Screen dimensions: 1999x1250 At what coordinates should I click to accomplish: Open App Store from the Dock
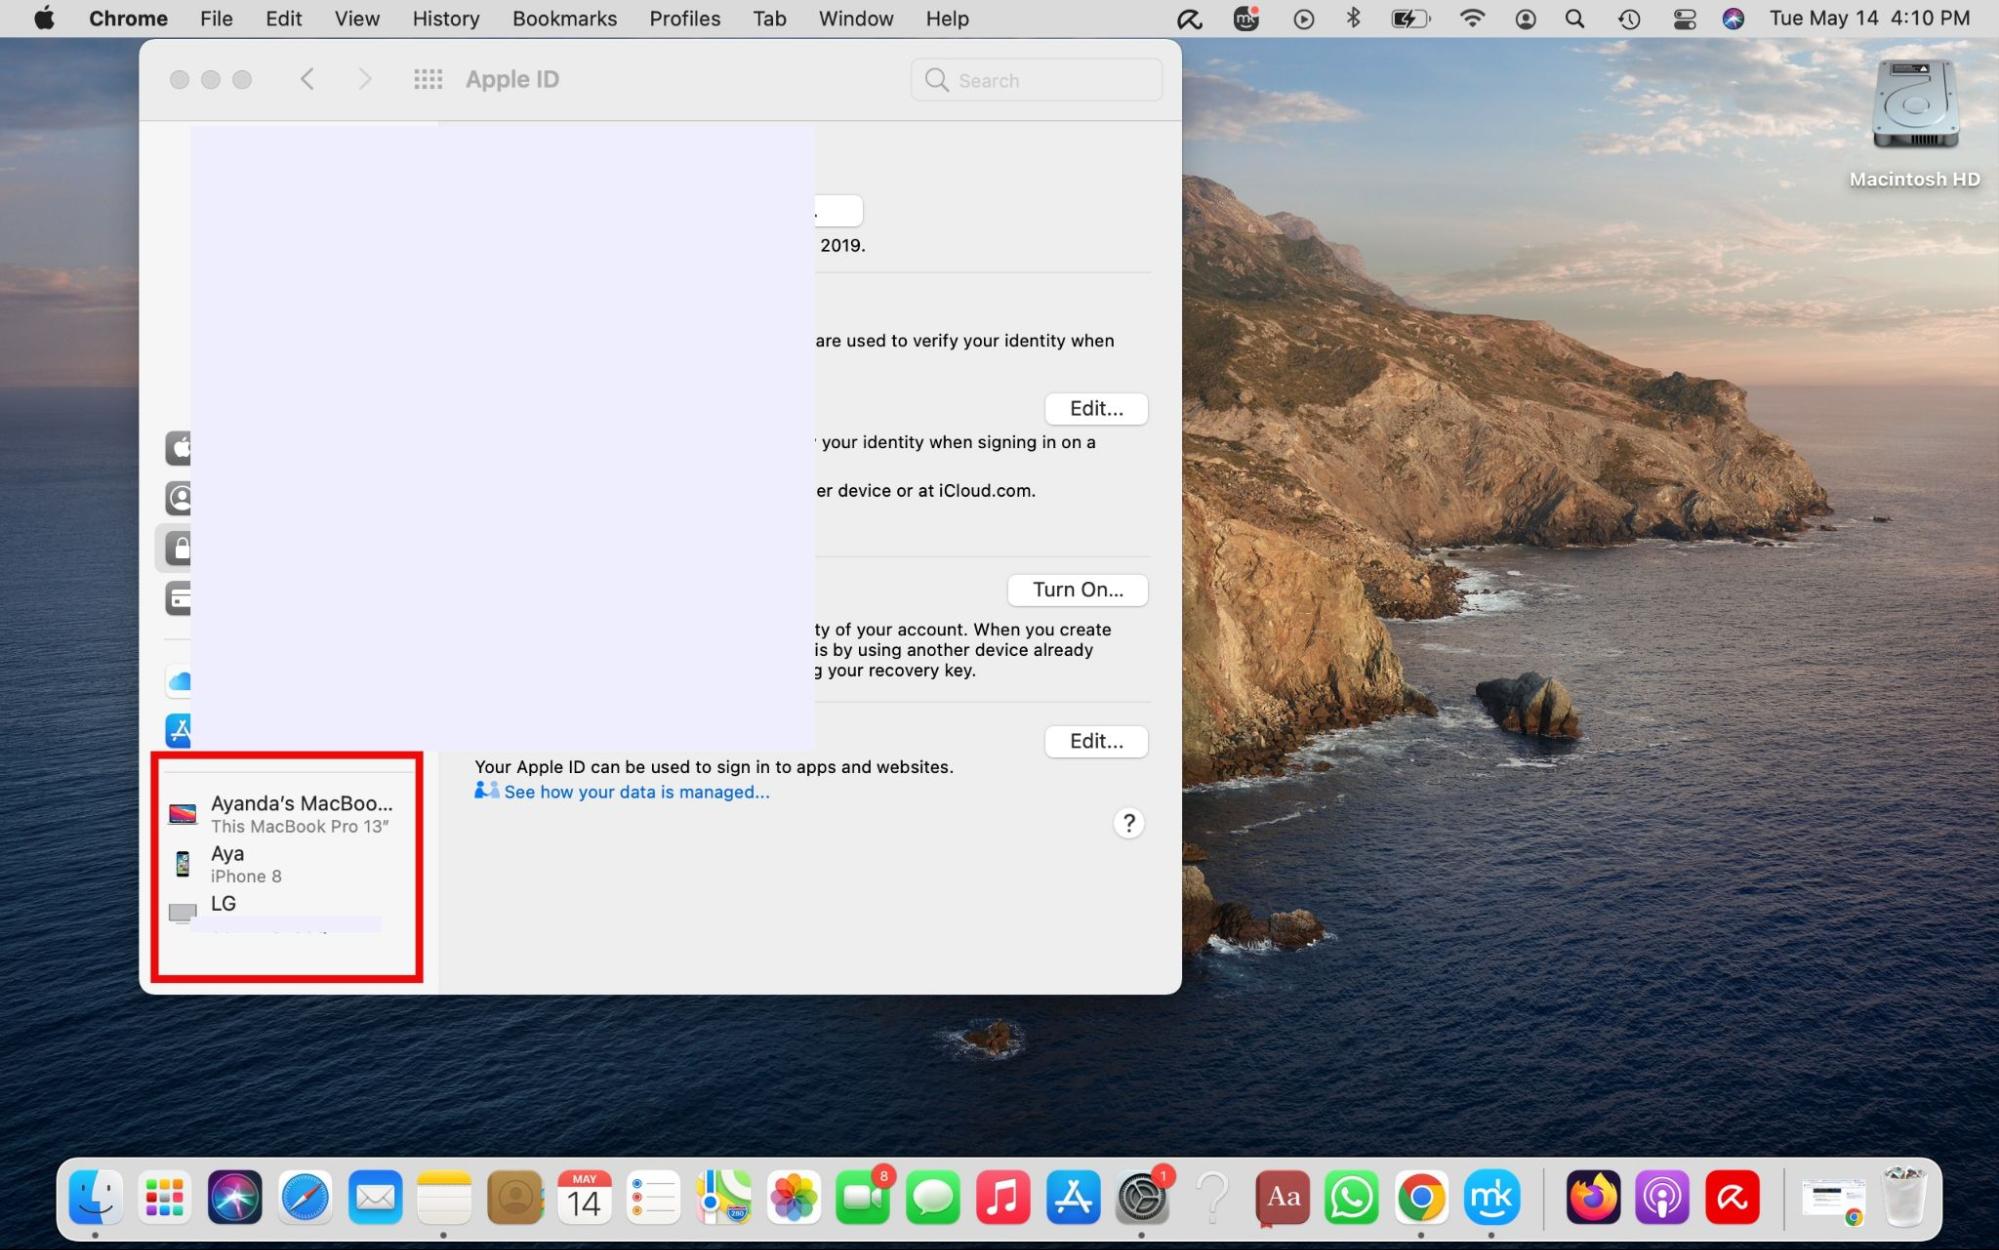coord(1073,1197)
